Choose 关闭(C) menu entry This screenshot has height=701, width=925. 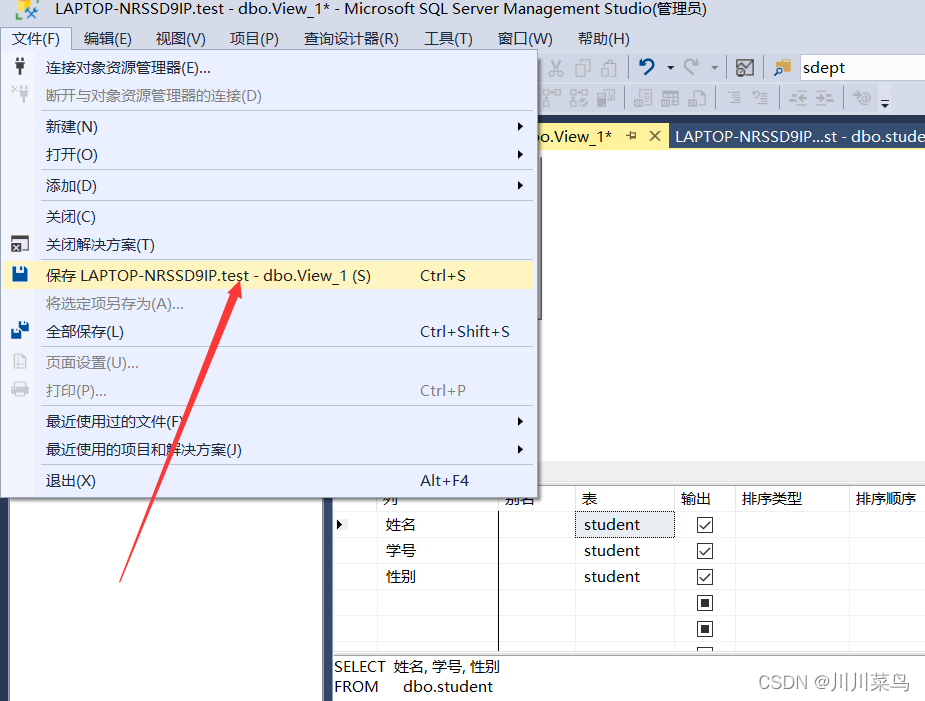[269, 217]
